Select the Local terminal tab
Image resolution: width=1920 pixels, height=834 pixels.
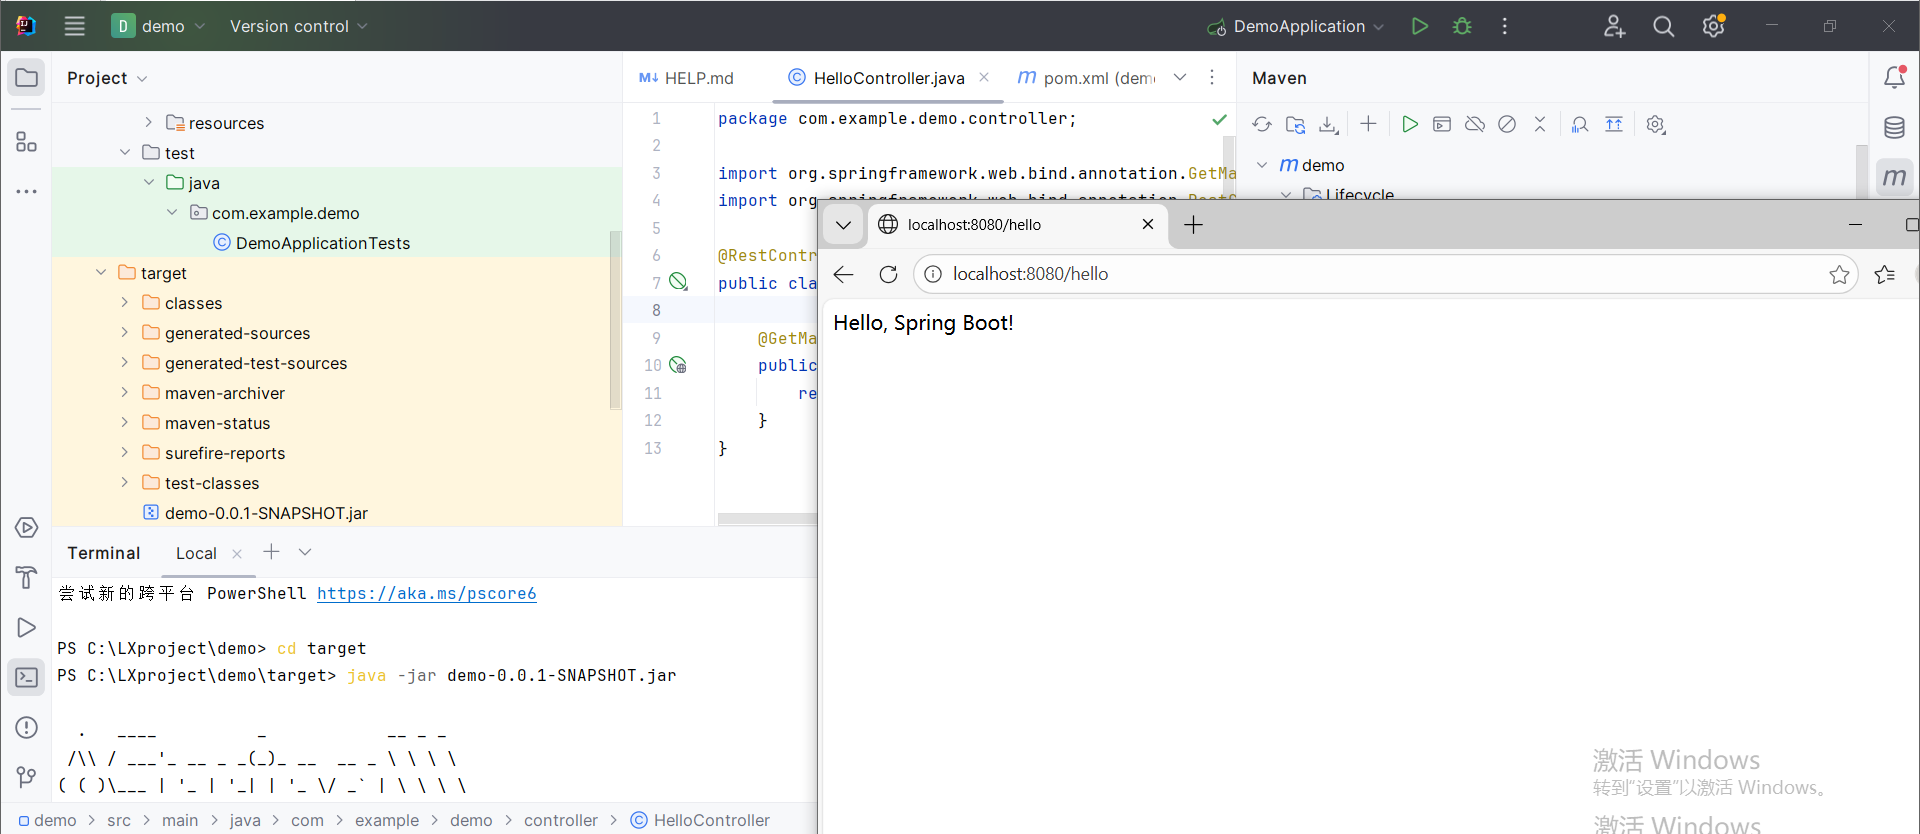click(196, 553)
